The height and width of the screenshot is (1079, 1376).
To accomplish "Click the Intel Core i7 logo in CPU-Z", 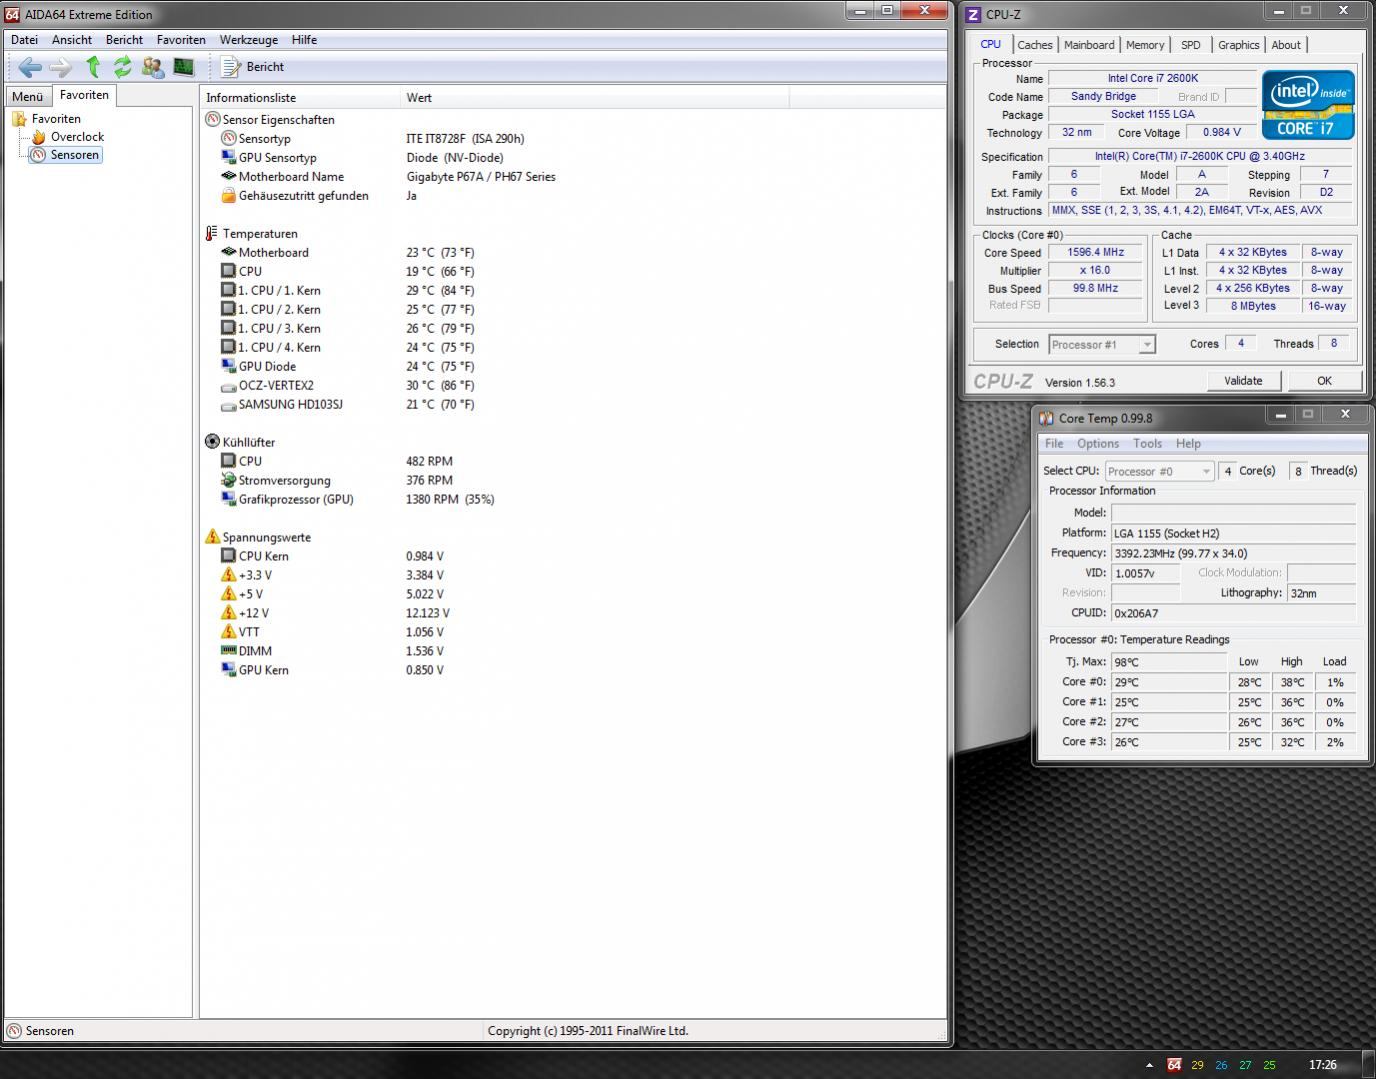I will (x=1308, y=104).
